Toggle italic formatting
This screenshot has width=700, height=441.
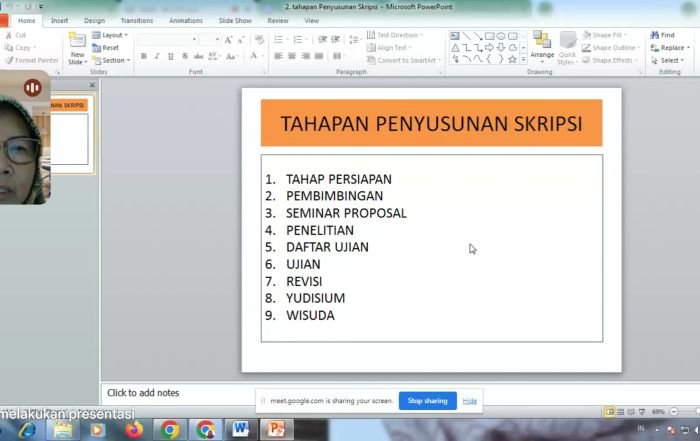tap(158, 56)
